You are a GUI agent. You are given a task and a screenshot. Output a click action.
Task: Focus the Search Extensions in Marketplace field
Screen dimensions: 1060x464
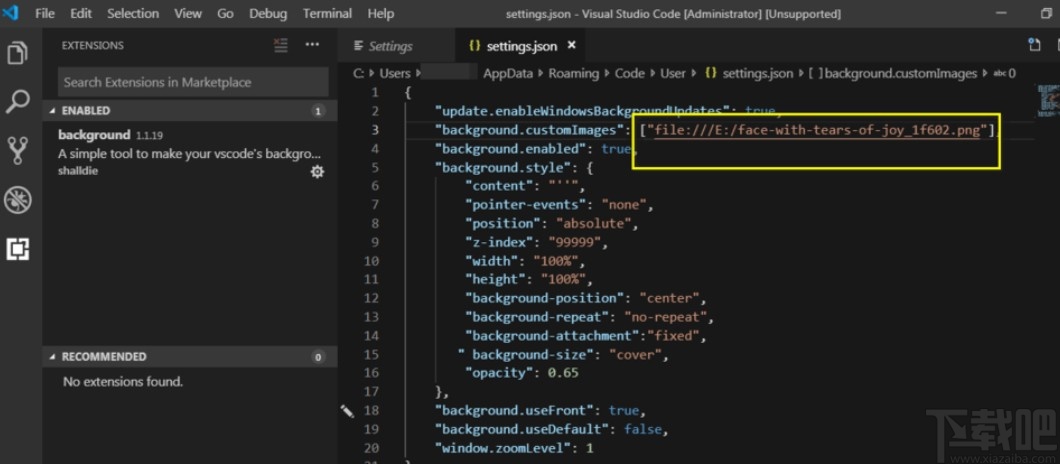pyautogui.click(x=193, y=82)
